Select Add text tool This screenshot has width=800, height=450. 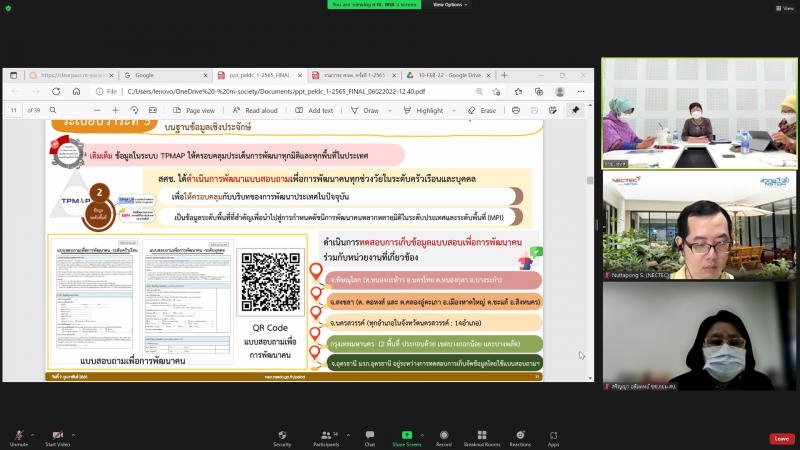(314, 110)
